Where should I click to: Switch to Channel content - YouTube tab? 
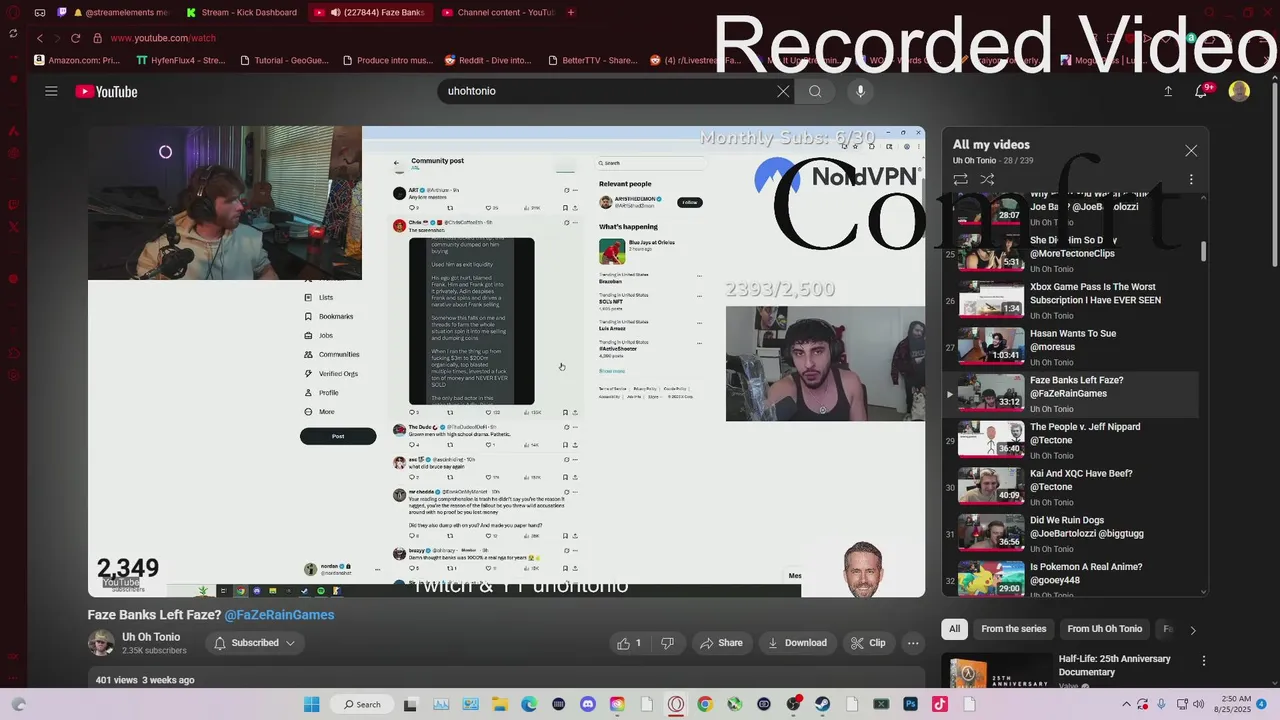(497, 12)
